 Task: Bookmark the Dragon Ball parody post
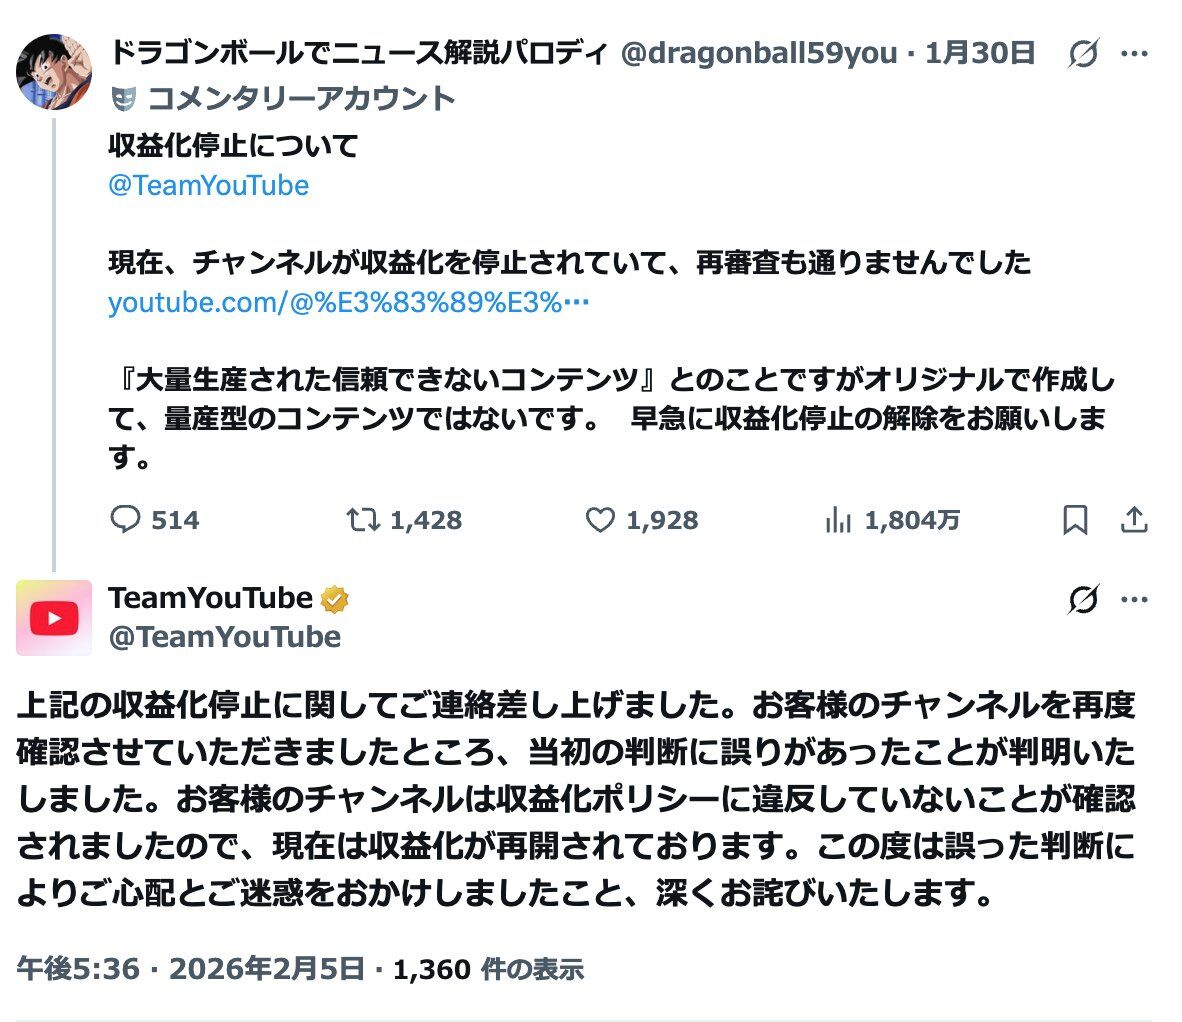1075,520
